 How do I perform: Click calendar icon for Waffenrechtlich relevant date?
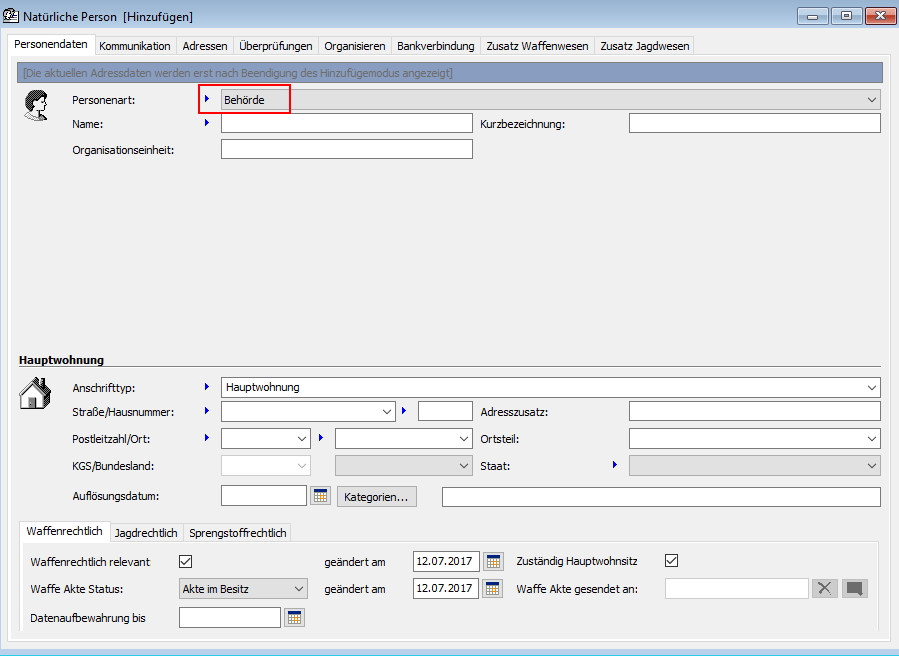[493, 561]
